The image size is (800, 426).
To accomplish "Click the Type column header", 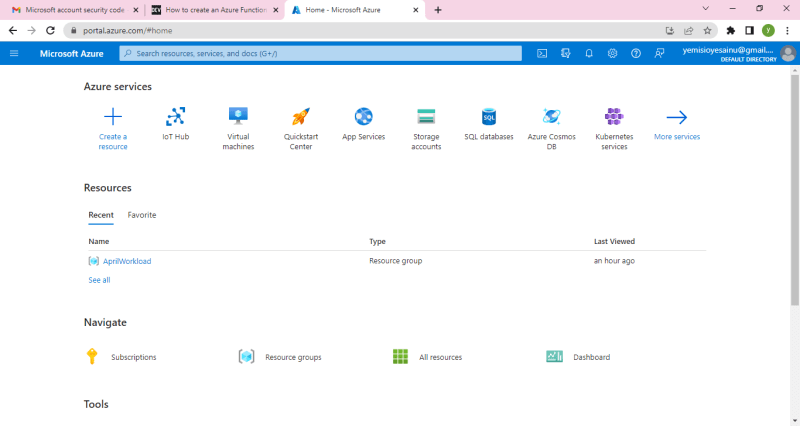I will coord(378,241).
